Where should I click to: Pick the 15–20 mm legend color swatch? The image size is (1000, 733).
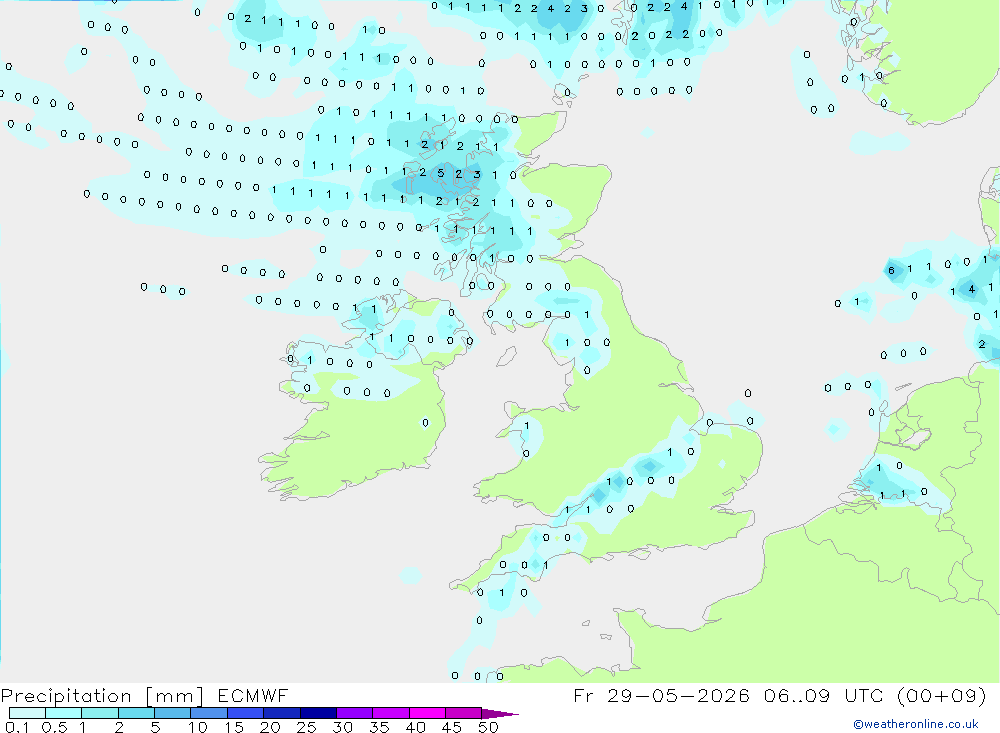(246, 713)
